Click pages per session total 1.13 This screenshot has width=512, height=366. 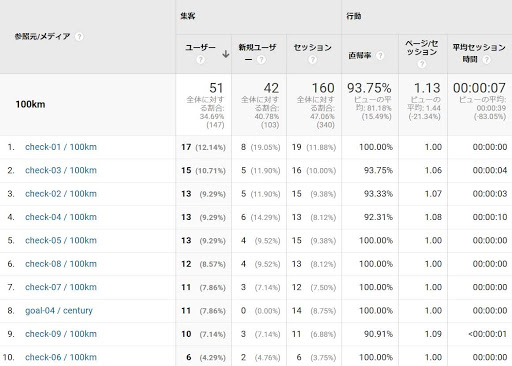pyautogui.click(x=427, y=88)
